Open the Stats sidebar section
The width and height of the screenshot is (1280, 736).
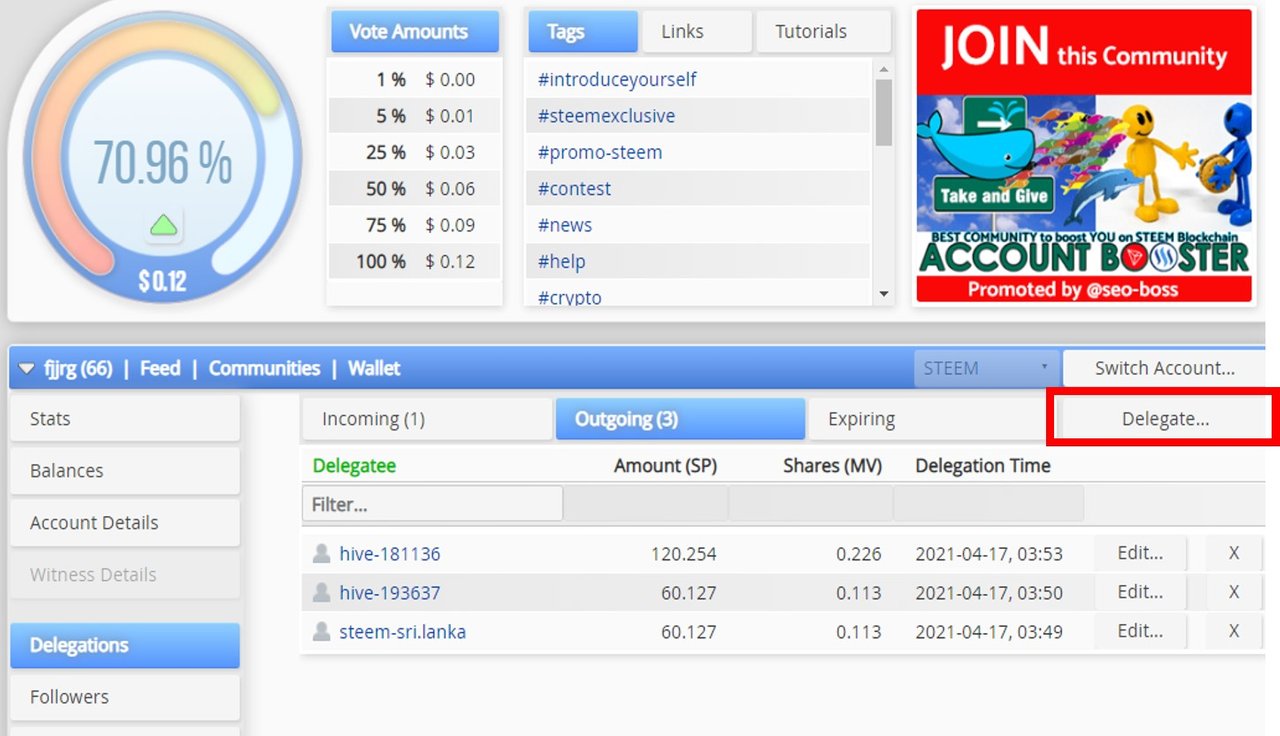coord(125,418)
